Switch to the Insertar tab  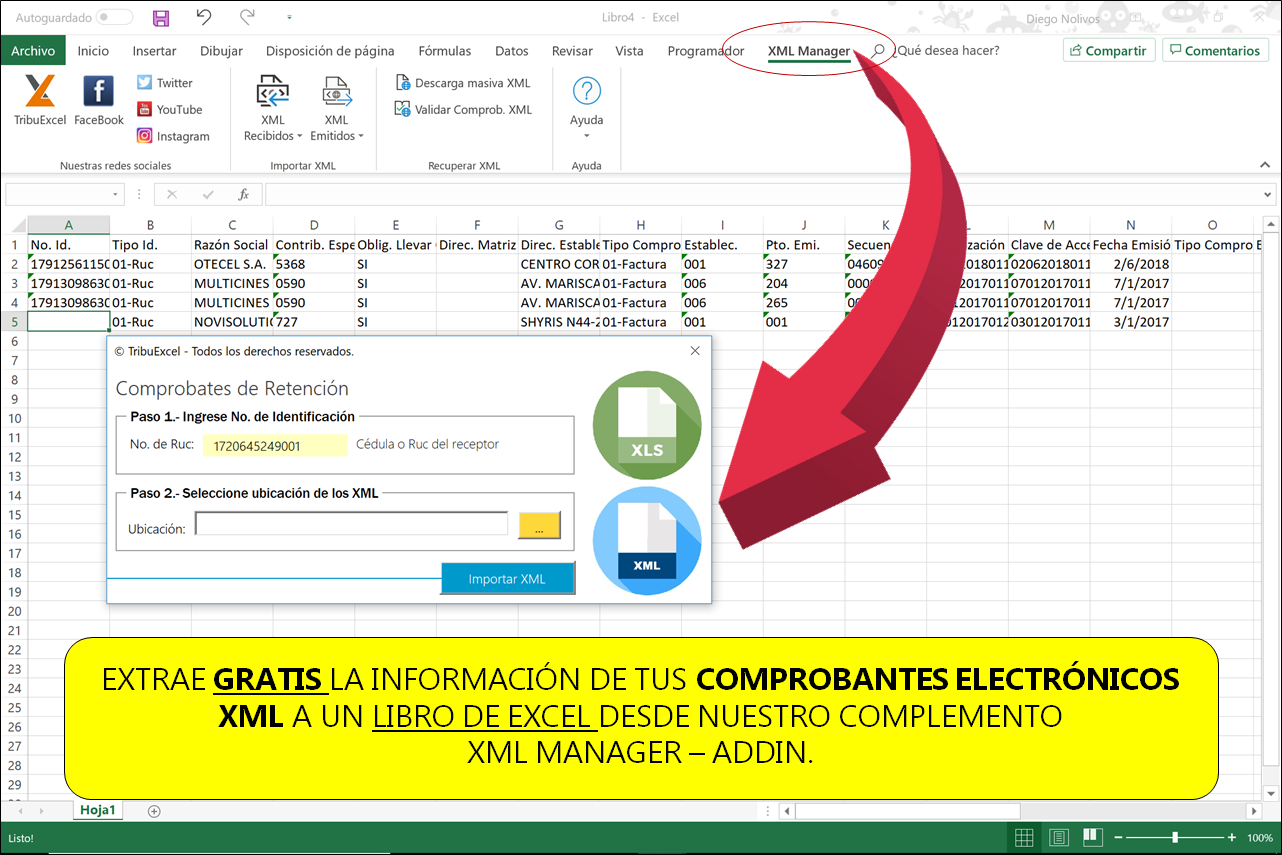[155, 51]
